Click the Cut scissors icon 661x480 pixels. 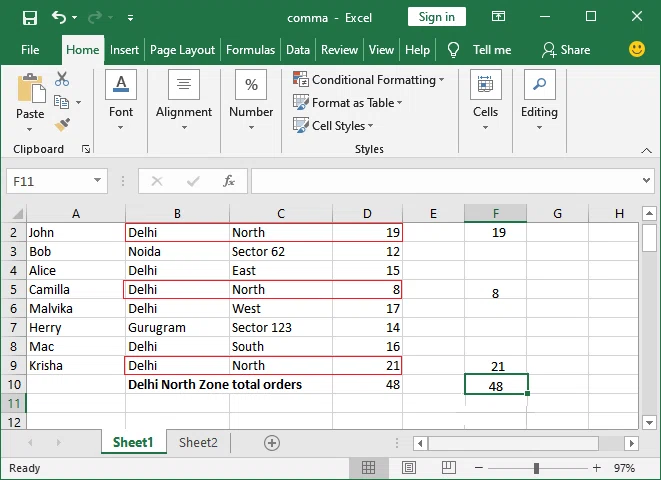[x=62, y=79]
